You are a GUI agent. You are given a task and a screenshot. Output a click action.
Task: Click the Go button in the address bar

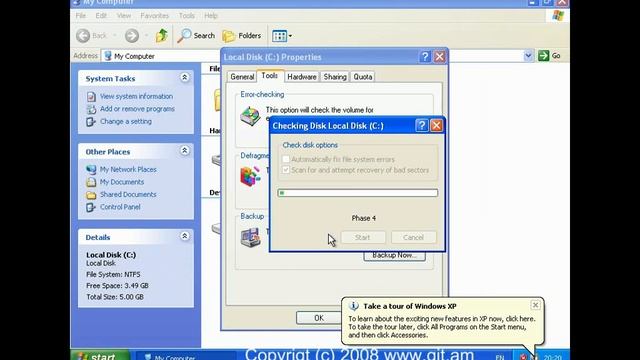pyautogui.click(x=549, y=56)
